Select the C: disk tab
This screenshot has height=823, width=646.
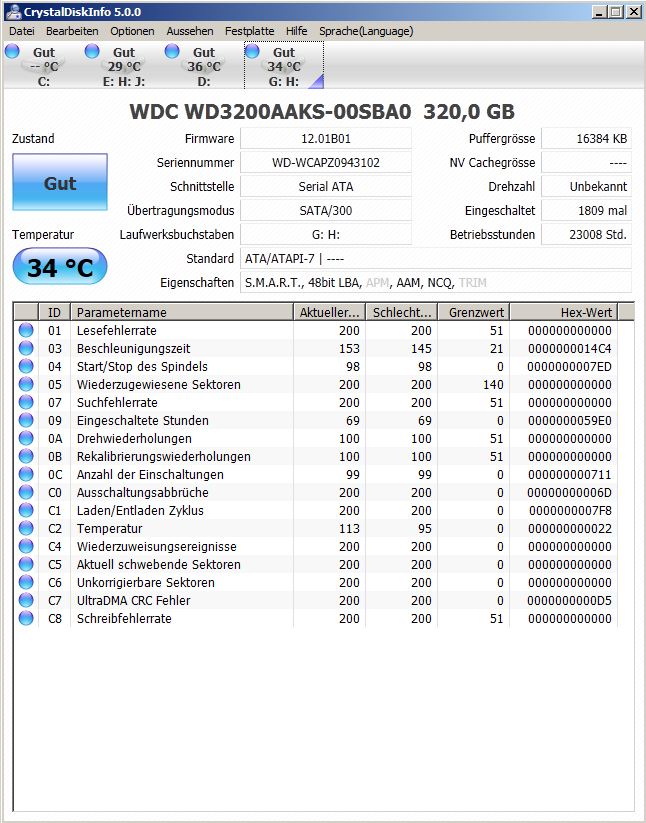43,66
